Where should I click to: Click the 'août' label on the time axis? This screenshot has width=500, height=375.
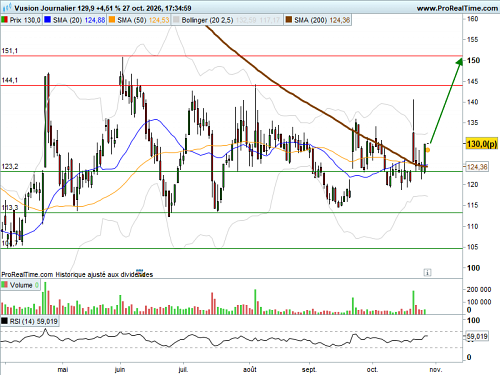pyautogui.click(x=250, y=369)
